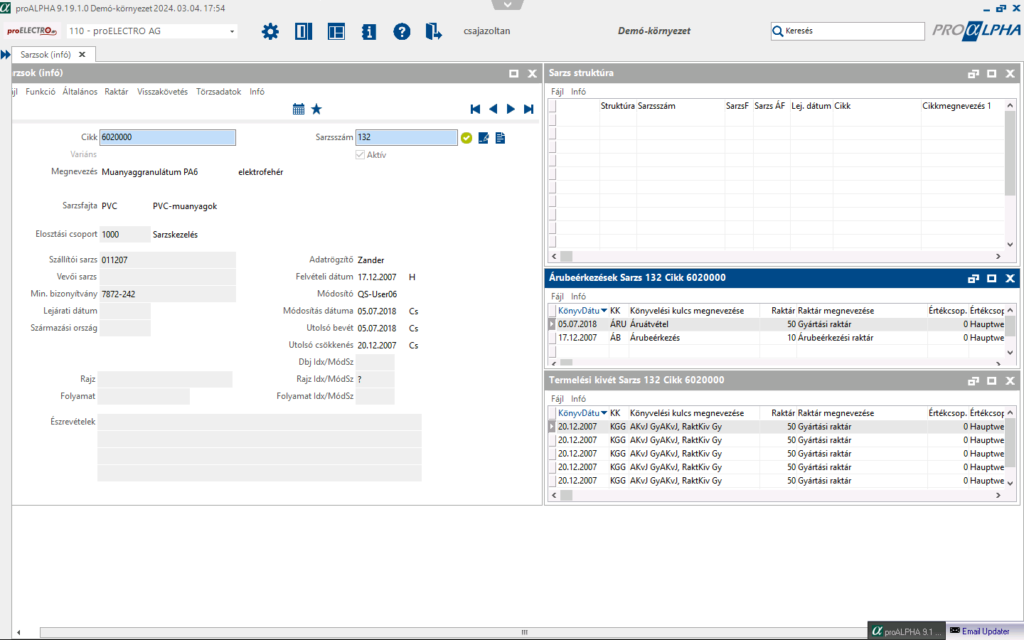1024x640 pixels.
Task: Open the info icon in top toolbar
Action: pos(369,32)
